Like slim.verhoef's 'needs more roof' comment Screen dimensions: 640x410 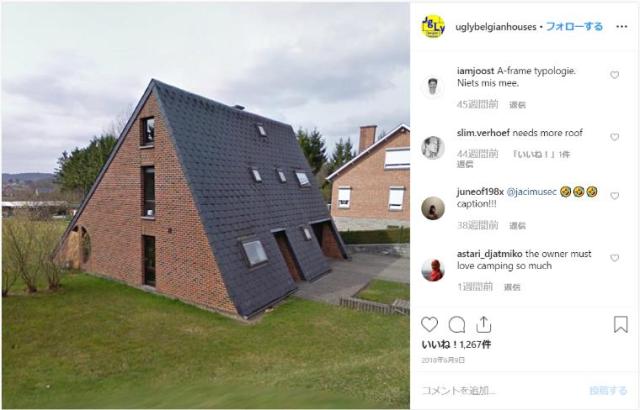point(614,137)
